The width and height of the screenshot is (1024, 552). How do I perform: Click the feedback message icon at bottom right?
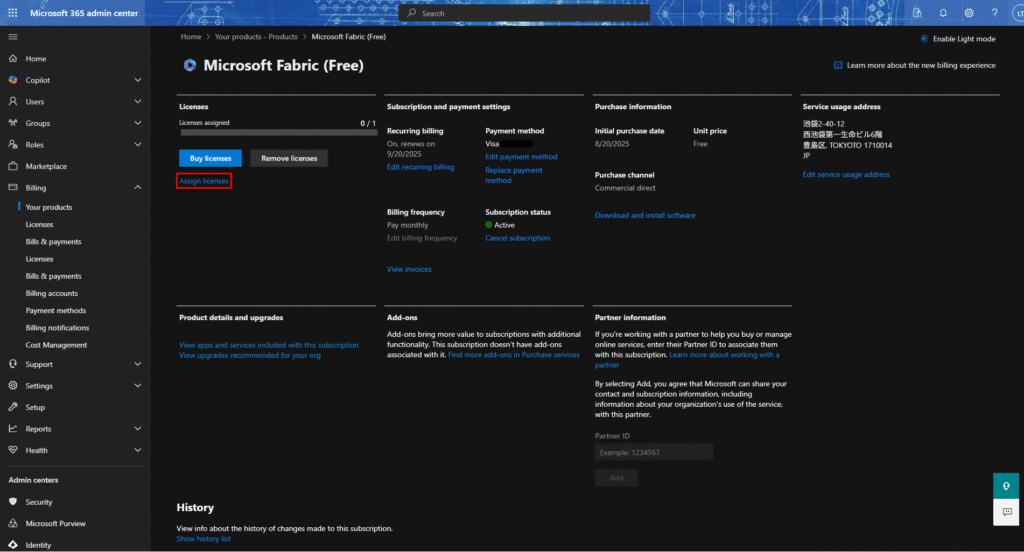(x=1007, y=511)
